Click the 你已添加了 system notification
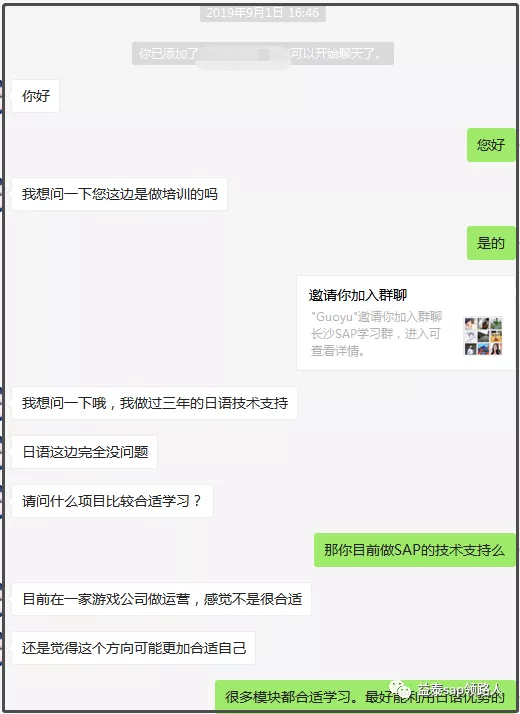The image size is (520, 714). click(263, 54)
